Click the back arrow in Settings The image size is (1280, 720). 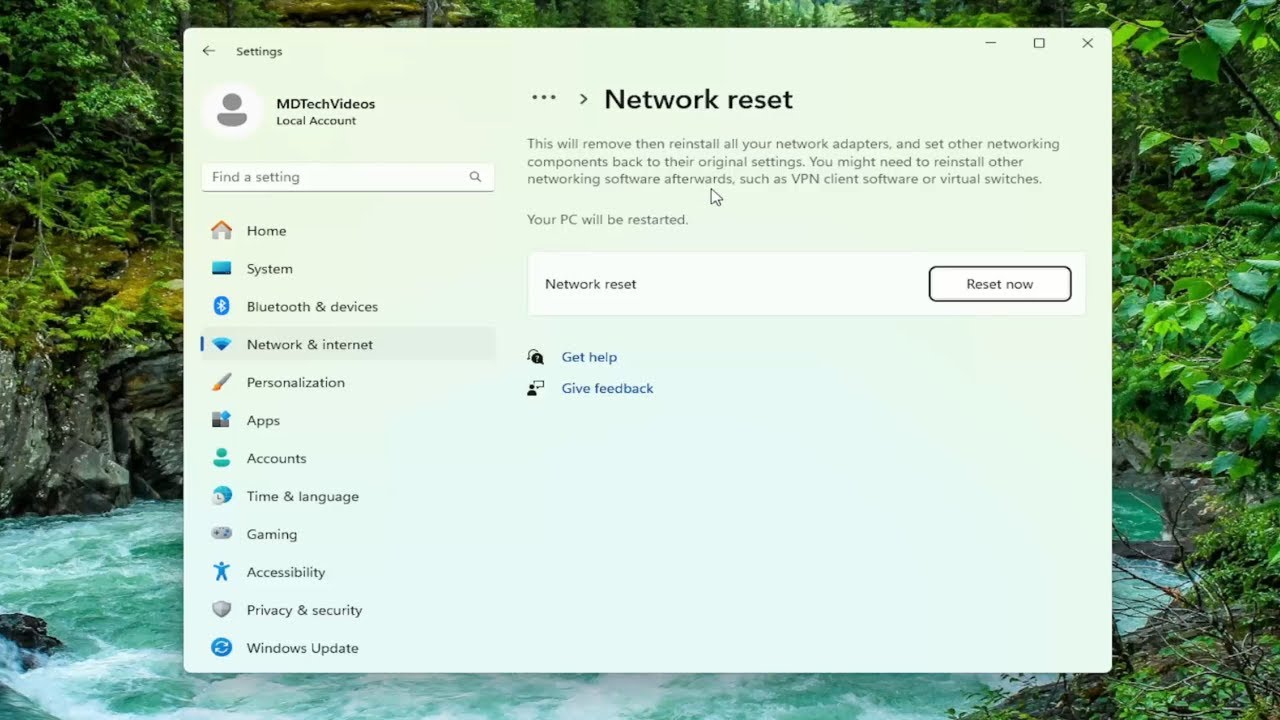[208, 51]
